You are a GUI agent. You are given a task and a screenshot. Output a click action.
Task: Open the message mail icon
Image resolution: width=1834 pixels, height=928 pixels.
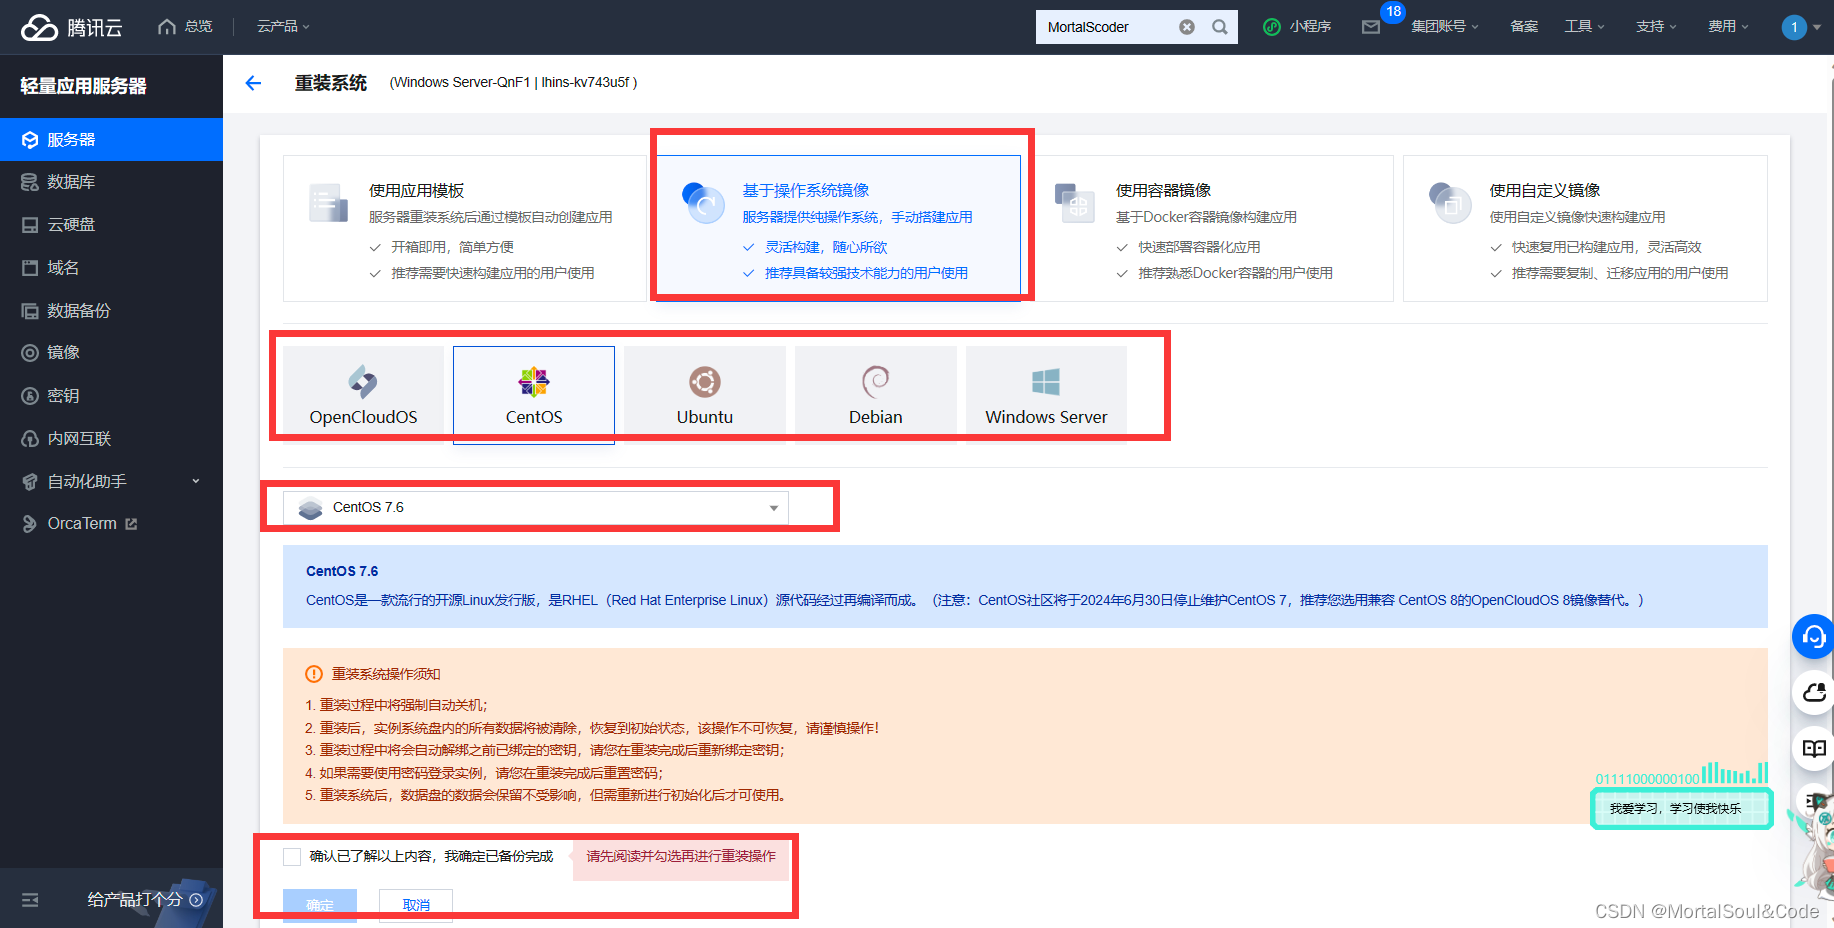(1371, 27)
